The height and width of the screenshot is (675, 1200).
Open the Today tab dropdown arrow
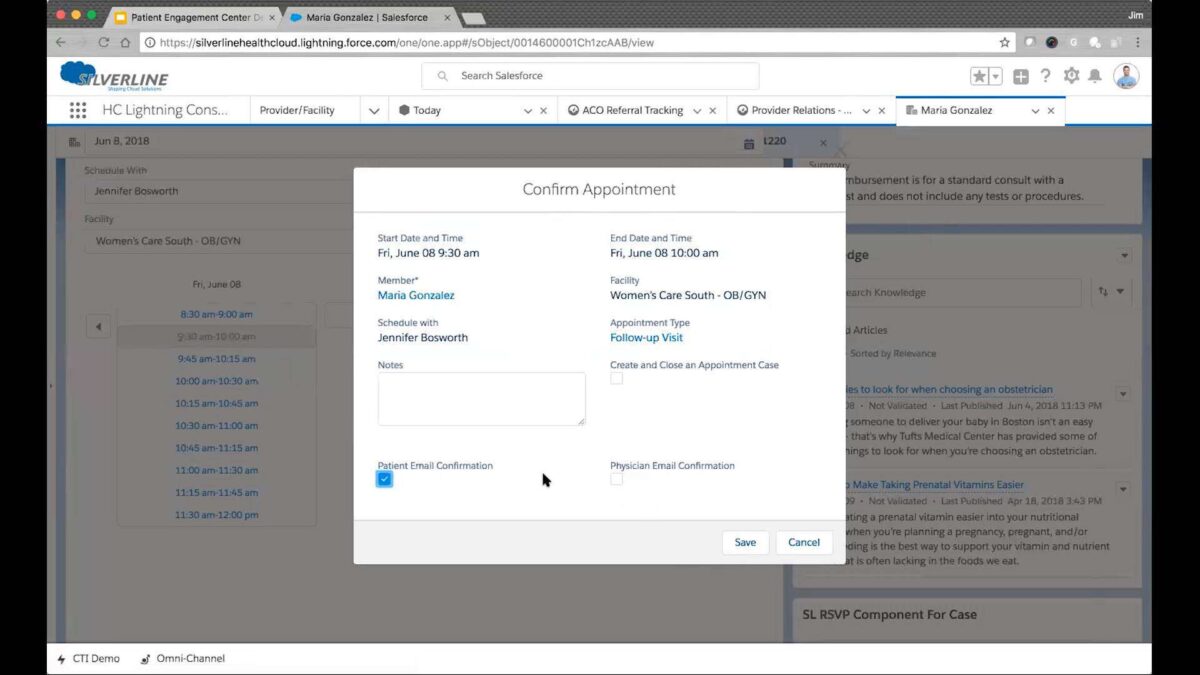[x=528, y=111]
